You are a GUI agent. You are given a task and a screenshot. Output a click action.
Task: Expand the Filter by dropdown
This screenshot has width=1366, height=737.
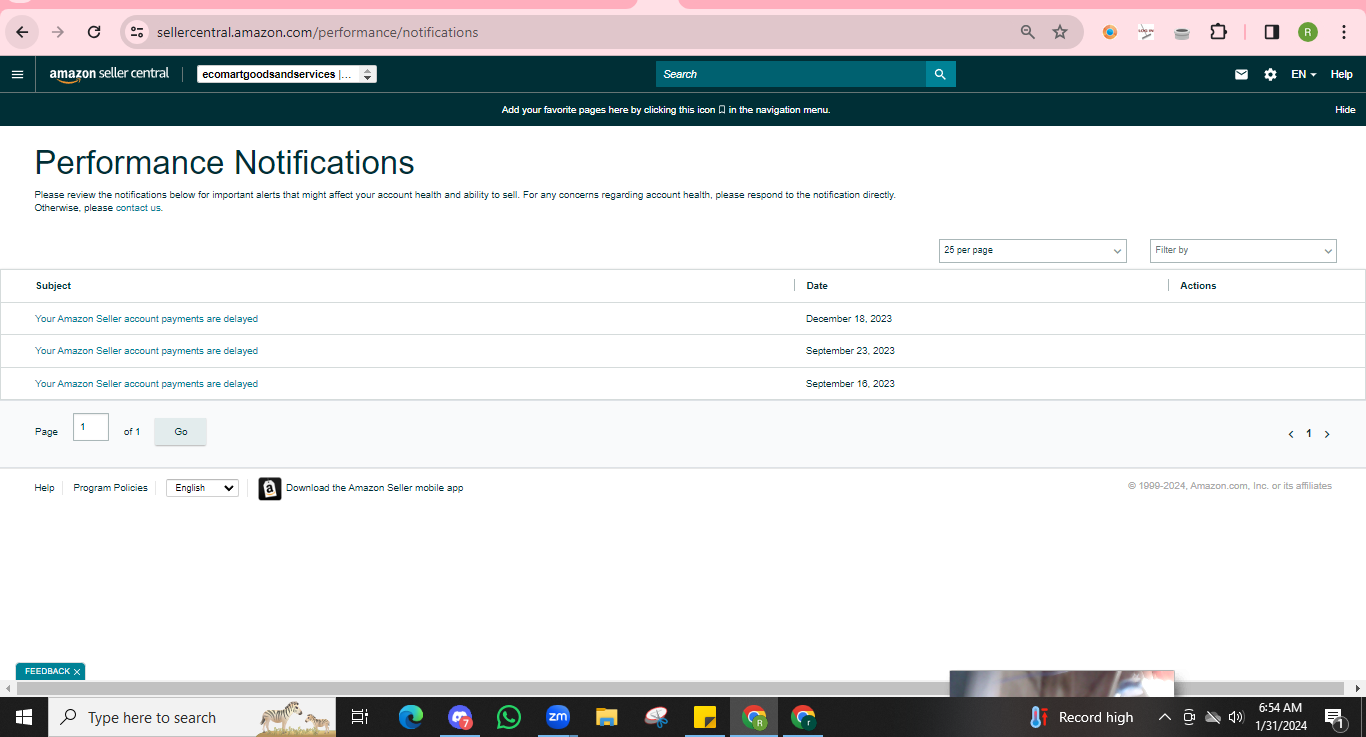pyautogui.click(x=1244, y=250)
